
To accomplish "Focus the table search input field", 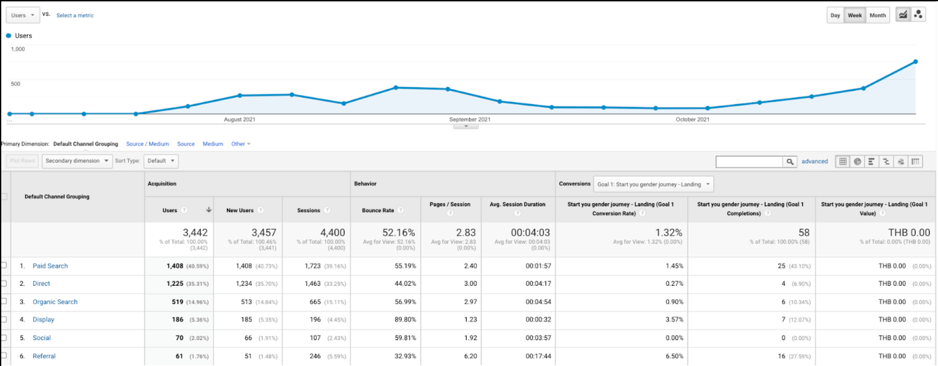I will click(x=750, y=161).
